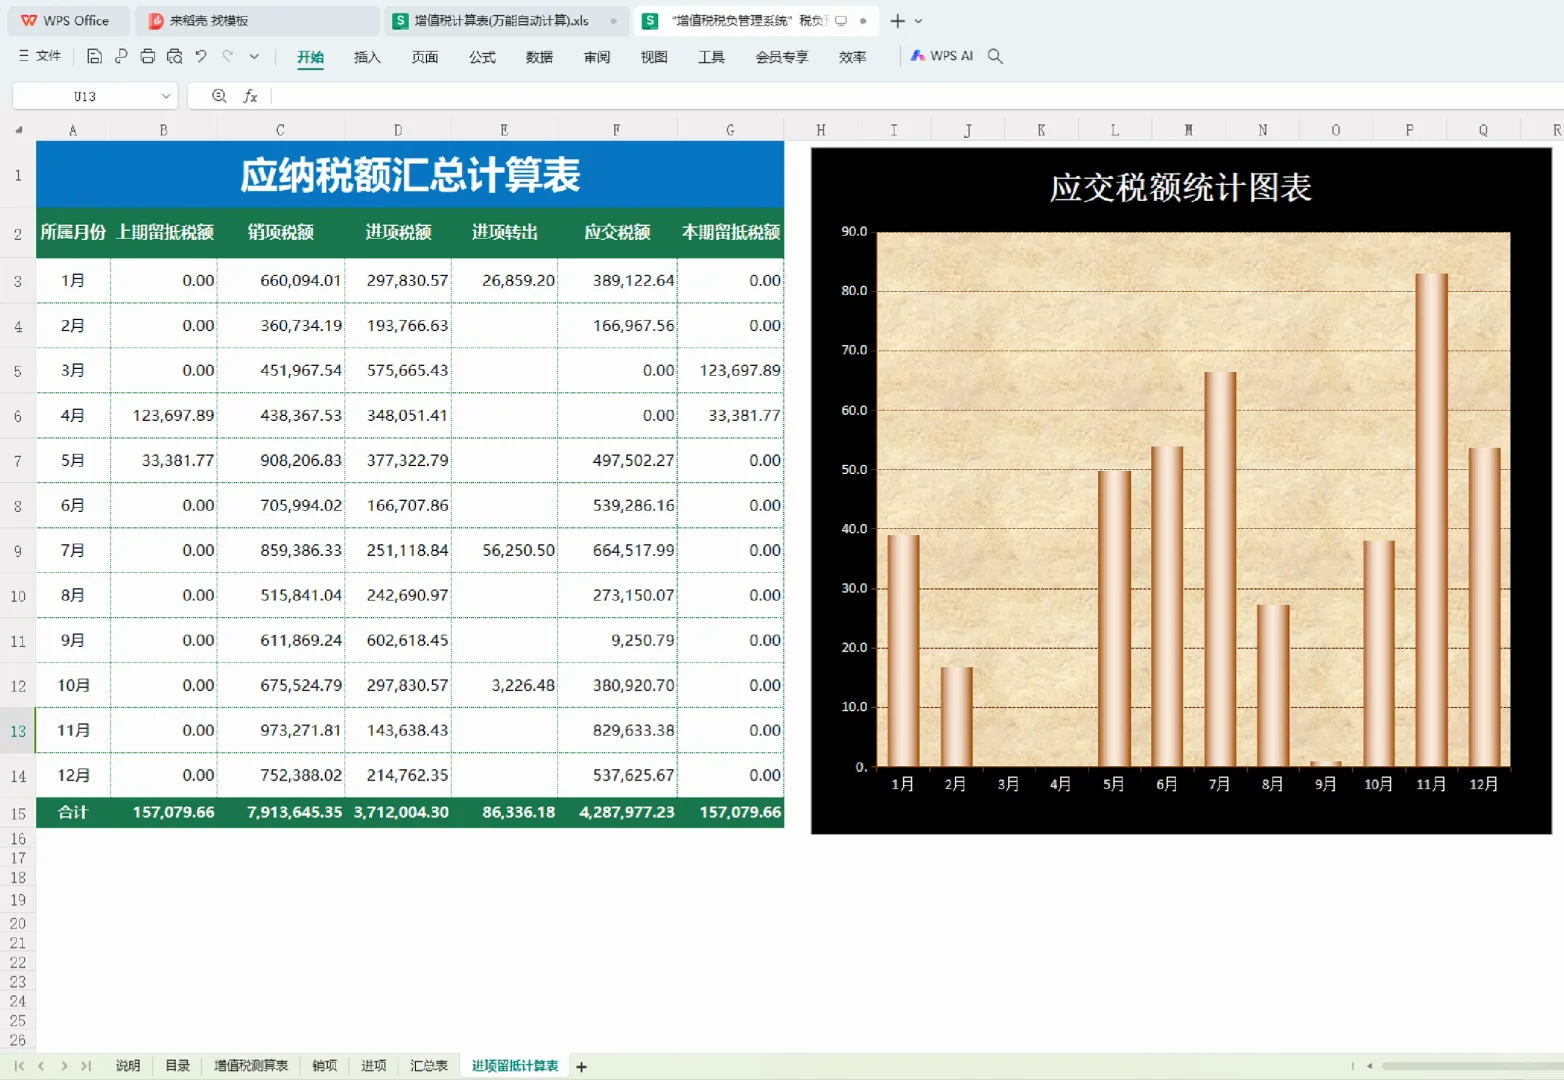Open the 文件 menu
The width and height of the screenshot is (1564, 1080).
(x=45, y=55)
